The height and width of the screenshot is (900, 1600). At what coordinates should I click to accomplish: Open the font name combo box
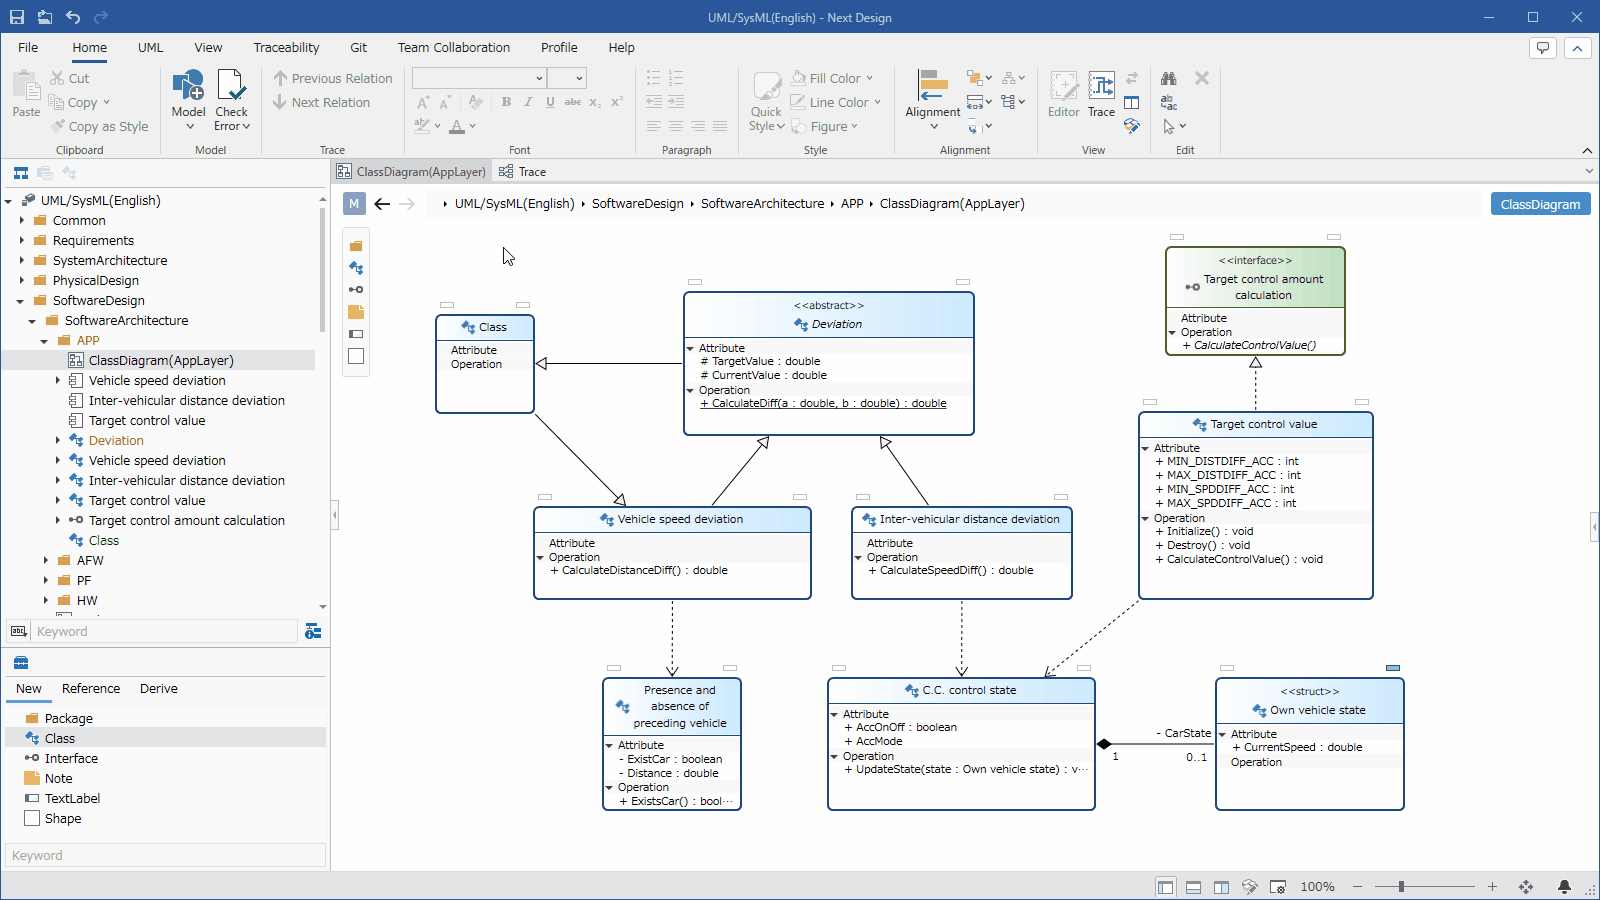pyautogui.click(x=479, y=78)
